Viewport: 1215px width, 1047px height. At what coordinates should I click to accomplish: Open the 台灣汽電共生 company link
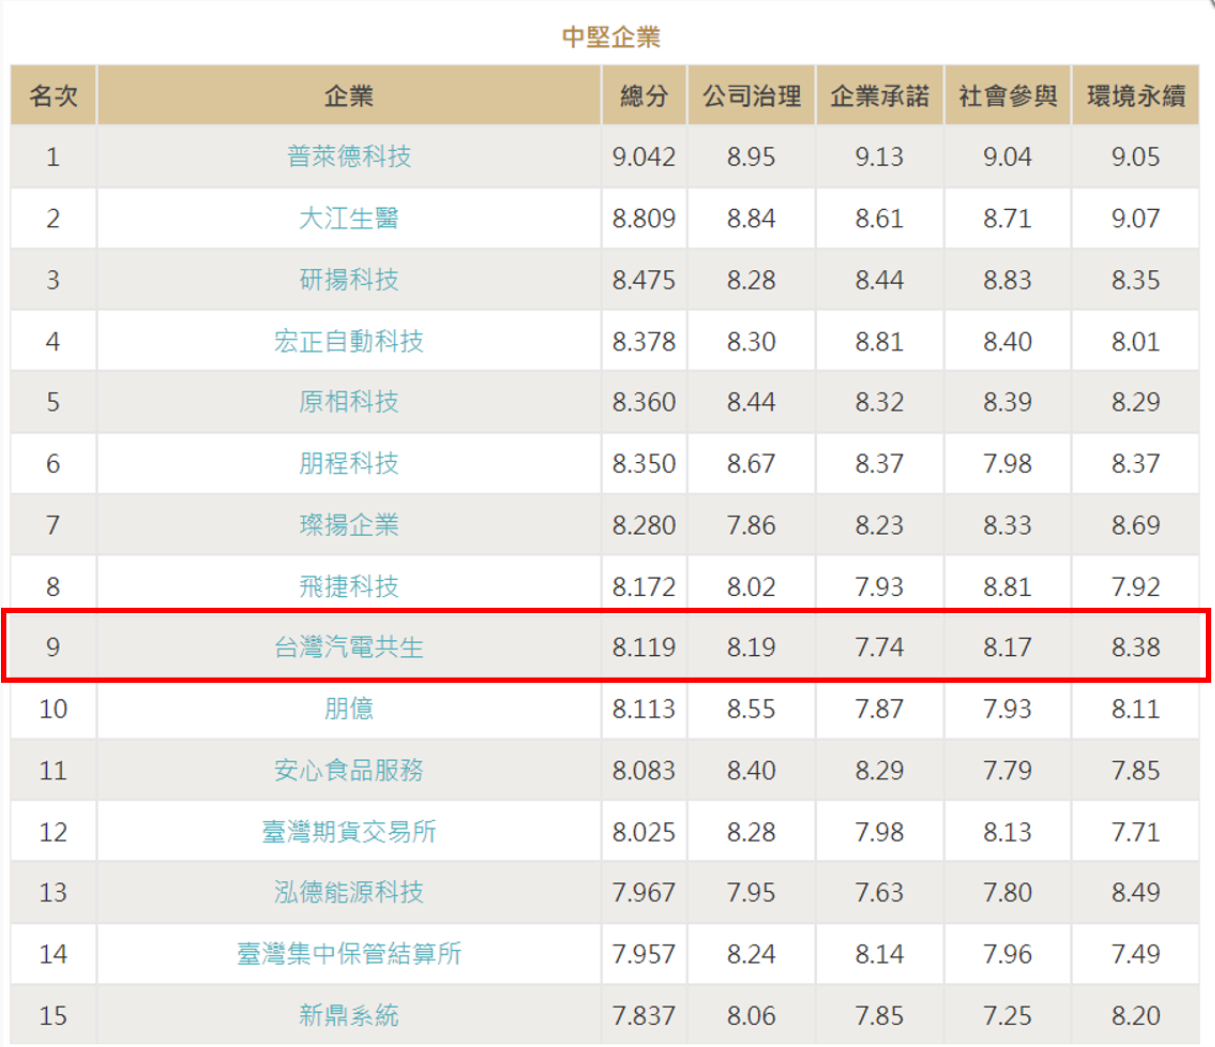click(x=348, y=647)
